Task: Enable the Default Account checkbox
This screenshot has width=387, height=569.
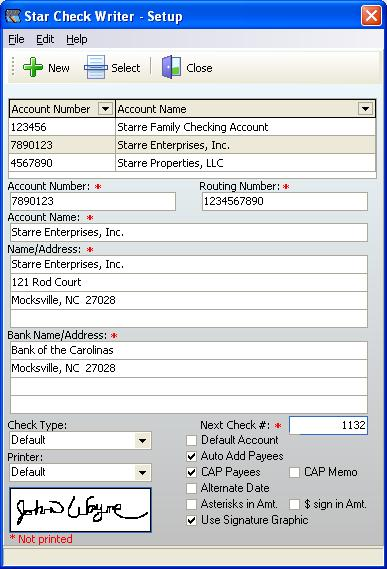Action: point(191,440)
